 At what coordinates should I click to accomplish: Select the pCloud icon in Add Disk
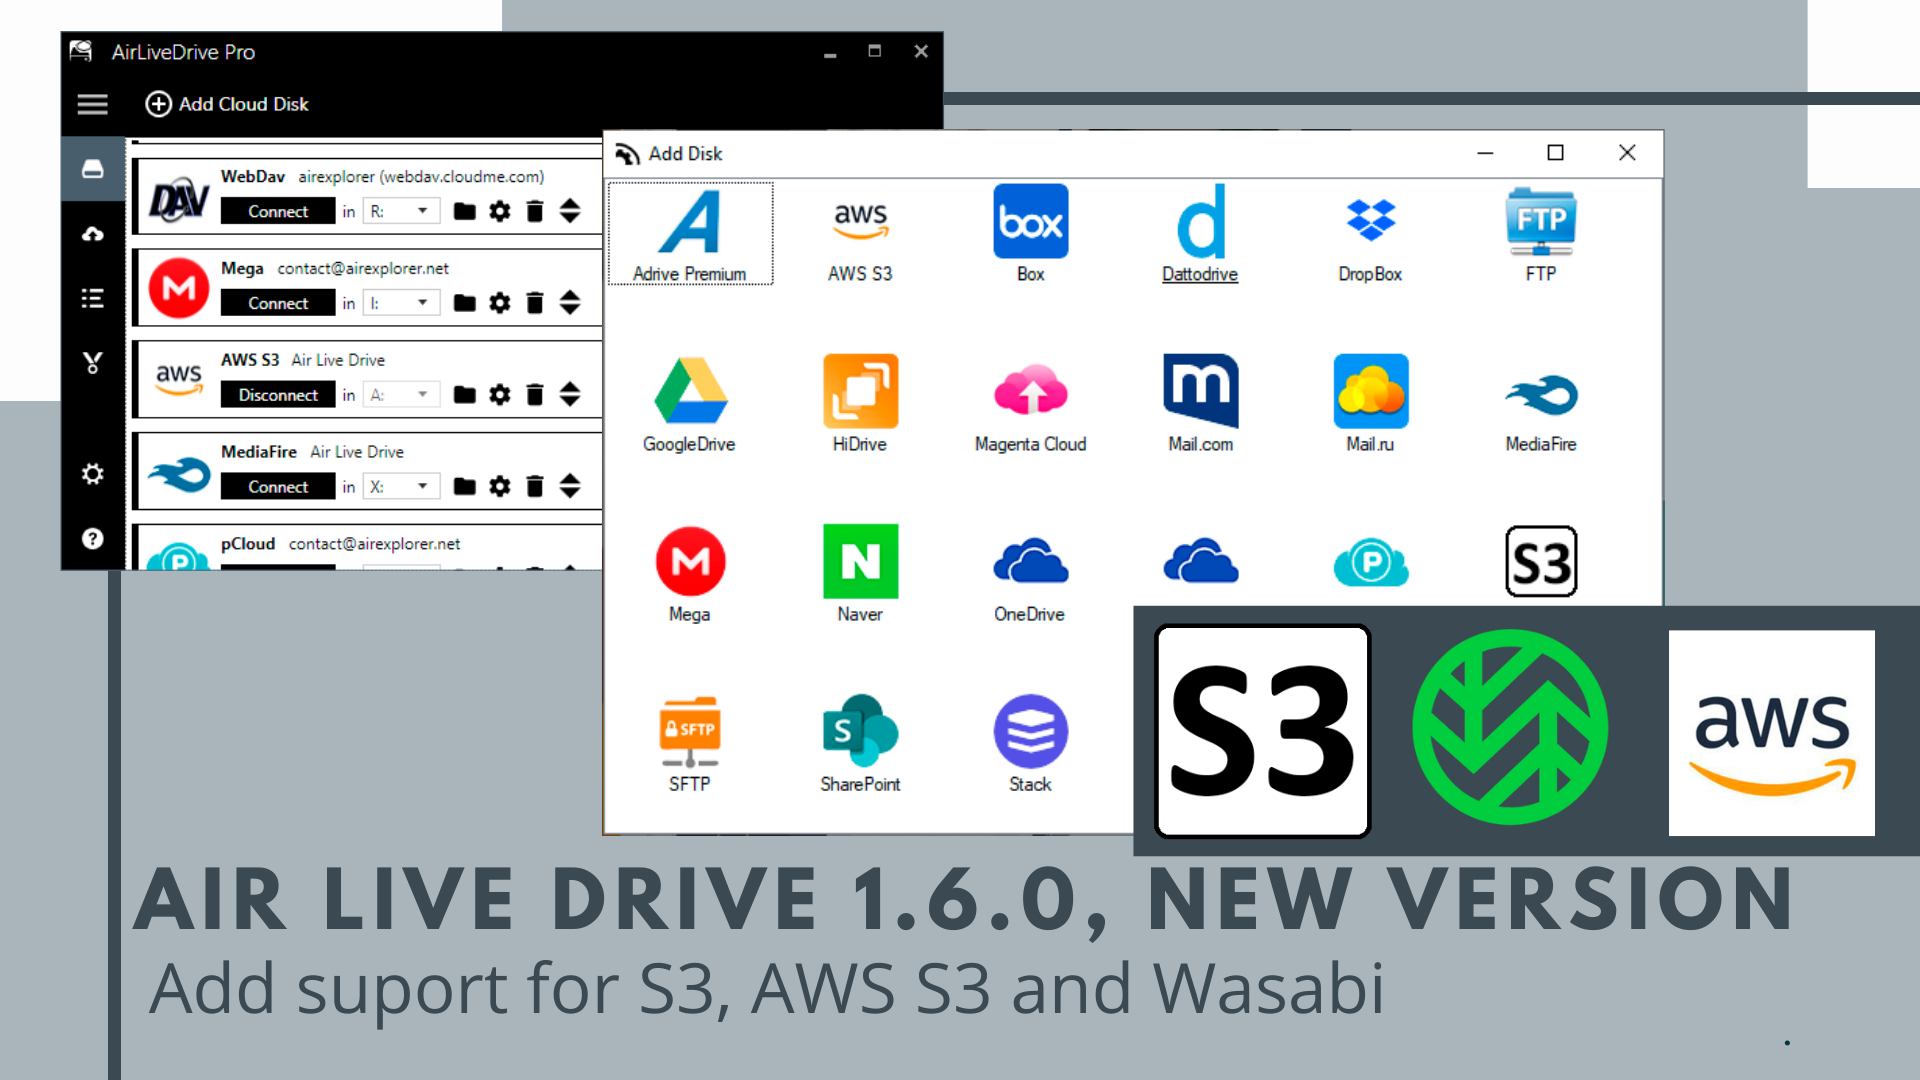point(1371,562)
